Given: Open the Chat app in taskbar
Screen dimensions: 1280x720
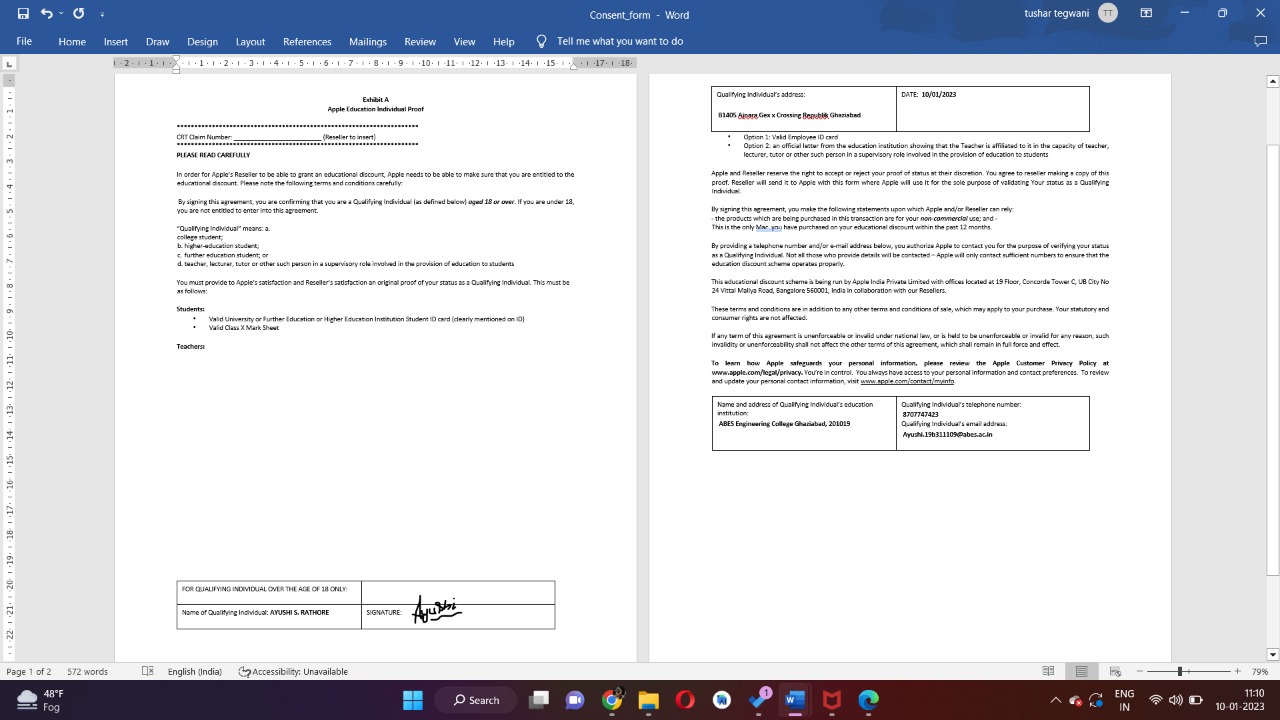Looking at the screenshot, I should [x=575, y=700].
